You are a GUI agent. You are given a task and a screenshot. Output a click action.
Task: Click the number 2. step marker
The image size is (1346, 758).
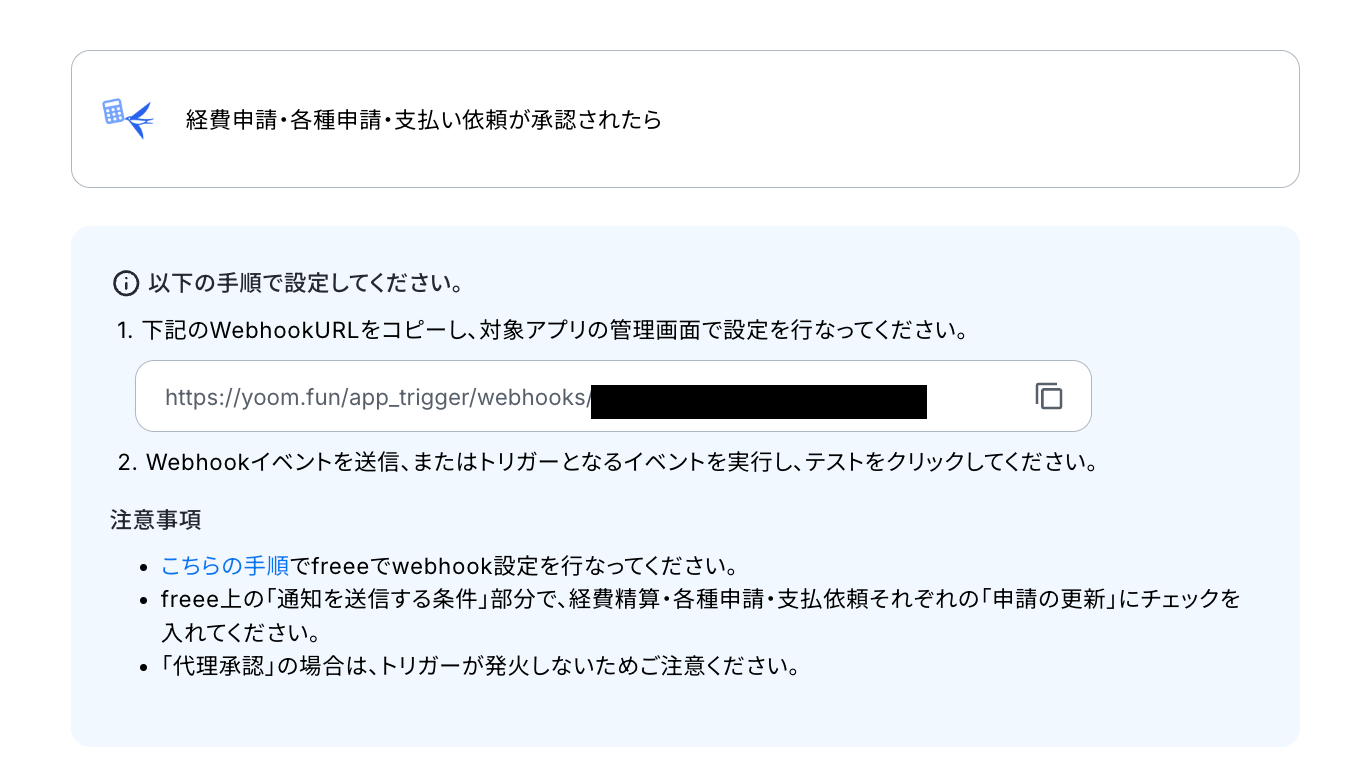coord(126,463)
